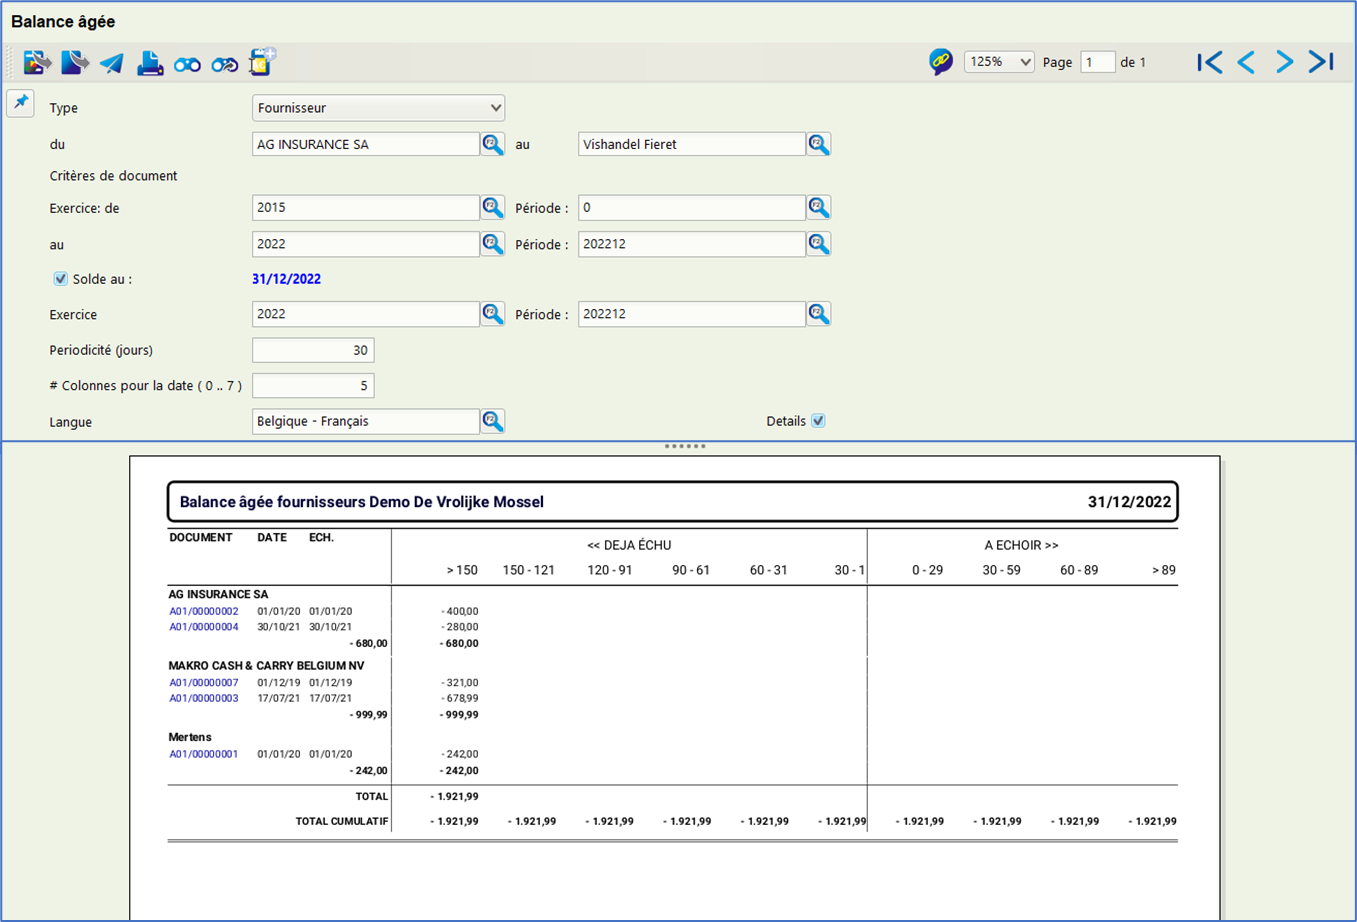Click the '150 - 121' column header
1357x922 pixels.
click(528, 570)
